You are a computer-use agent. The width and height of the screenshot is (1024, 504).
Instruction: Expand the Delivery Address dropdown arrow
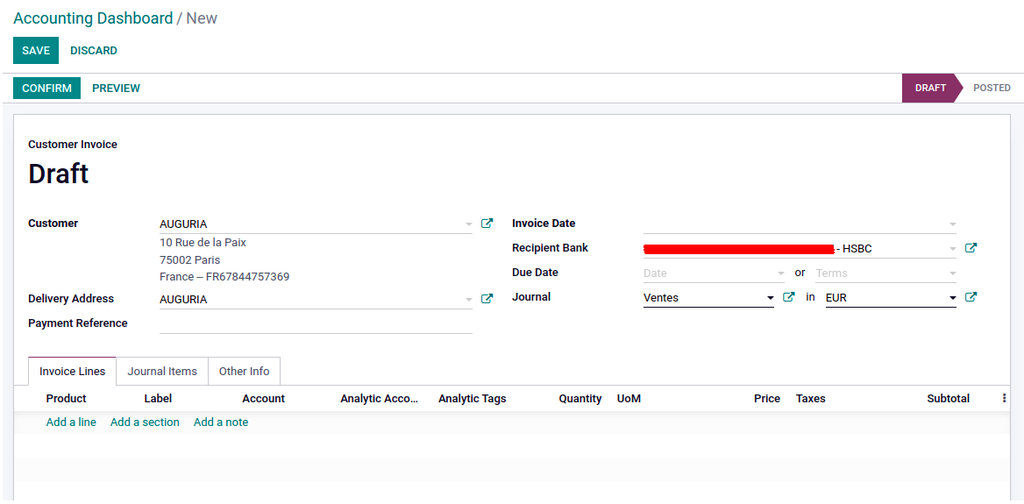(468, 300)
